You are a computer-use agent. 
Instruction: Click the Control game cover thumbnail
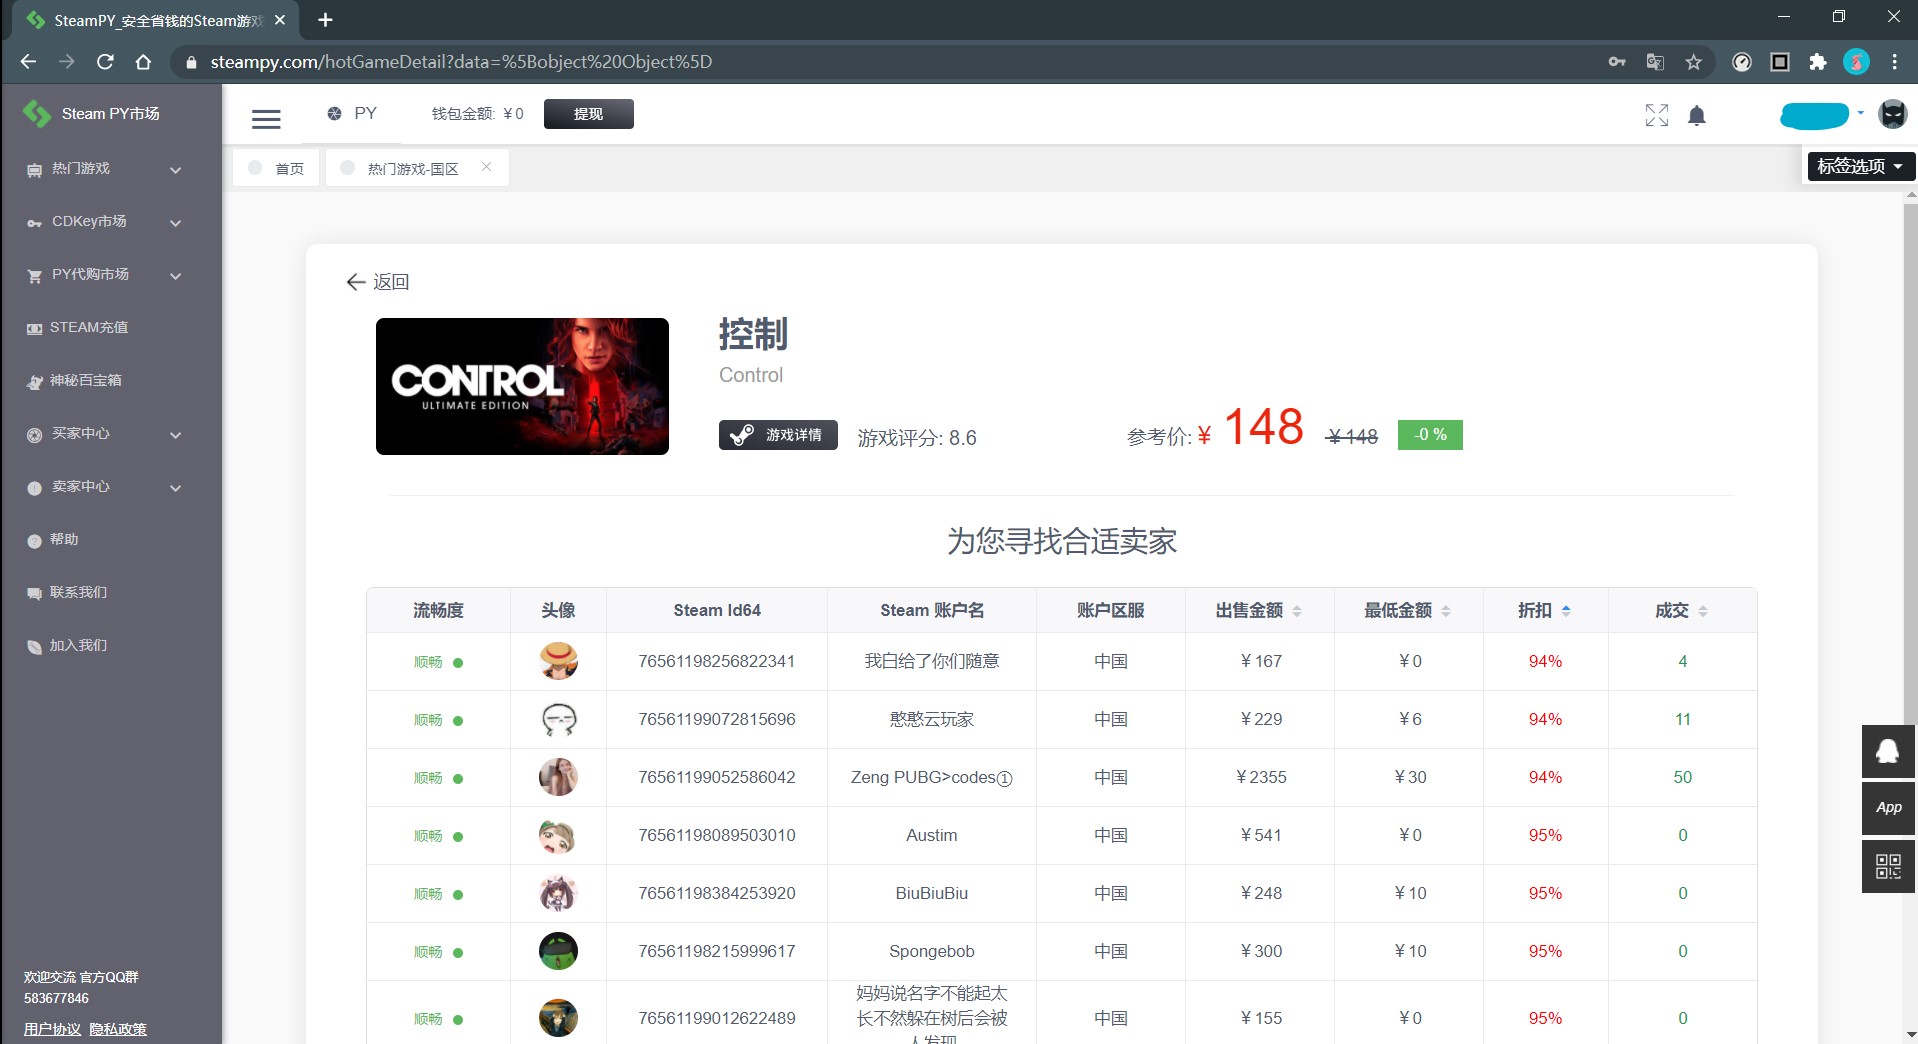pos(521,386)
